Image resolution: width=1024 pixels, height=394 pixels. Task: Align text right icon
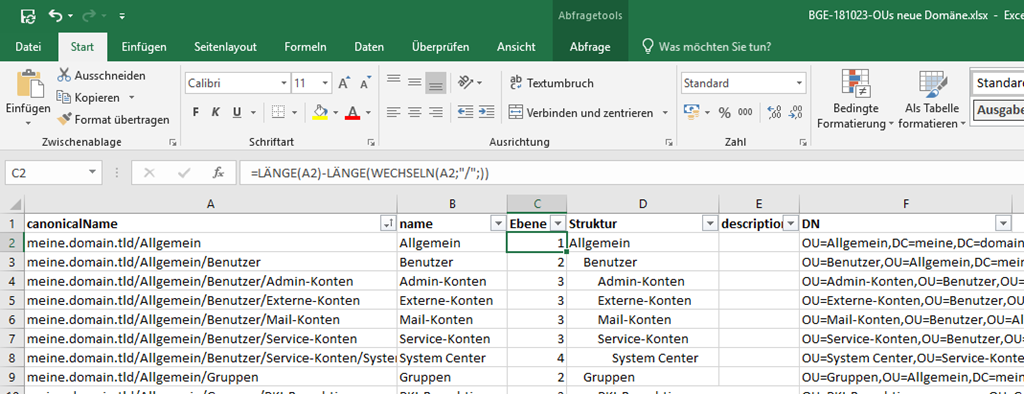click(x=436, y=112)
